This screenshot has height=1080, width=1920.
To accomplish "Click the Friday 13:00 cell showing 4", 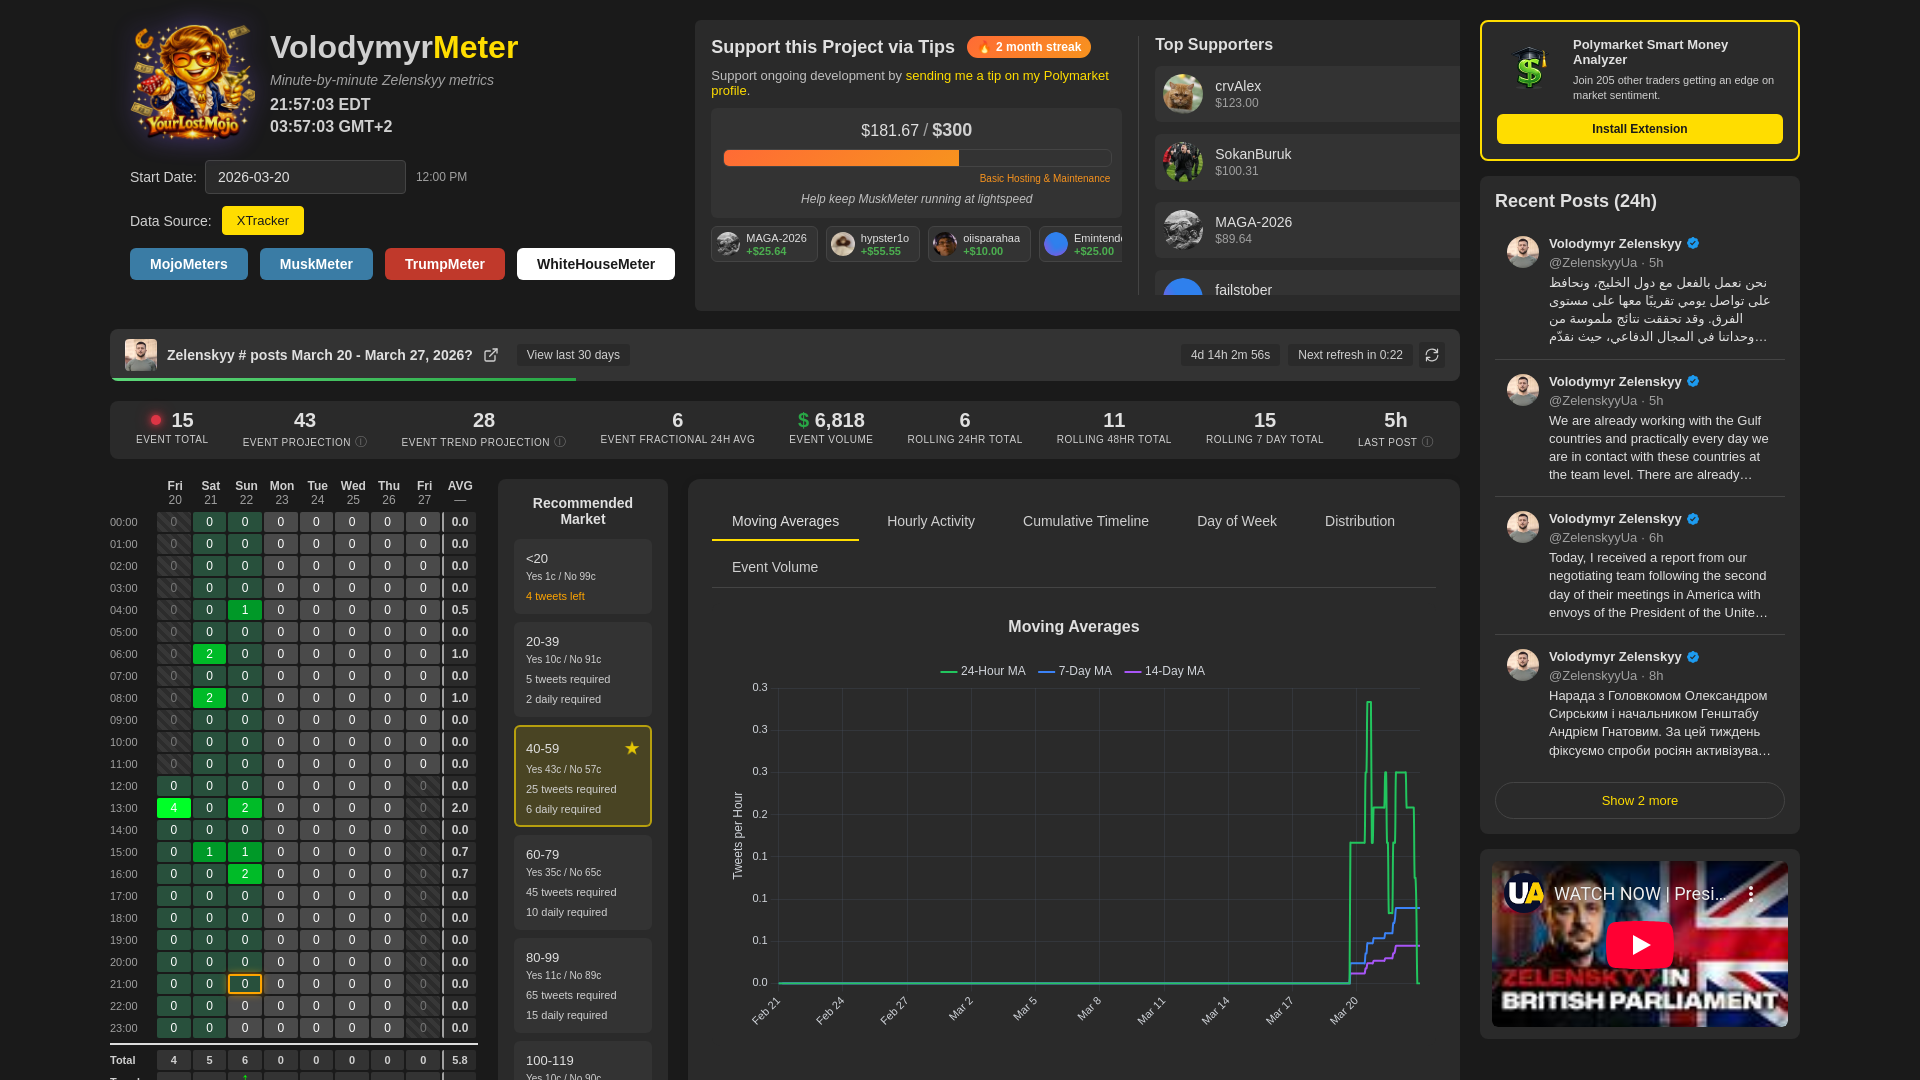I will (174, 808).
